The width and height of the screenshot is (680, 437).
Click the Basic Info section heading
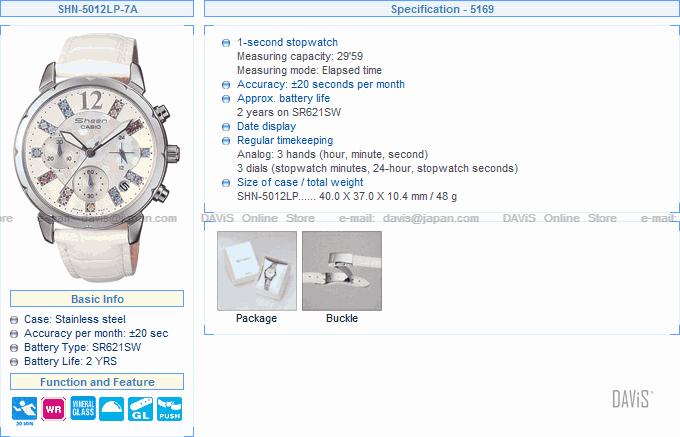(97, 299)
